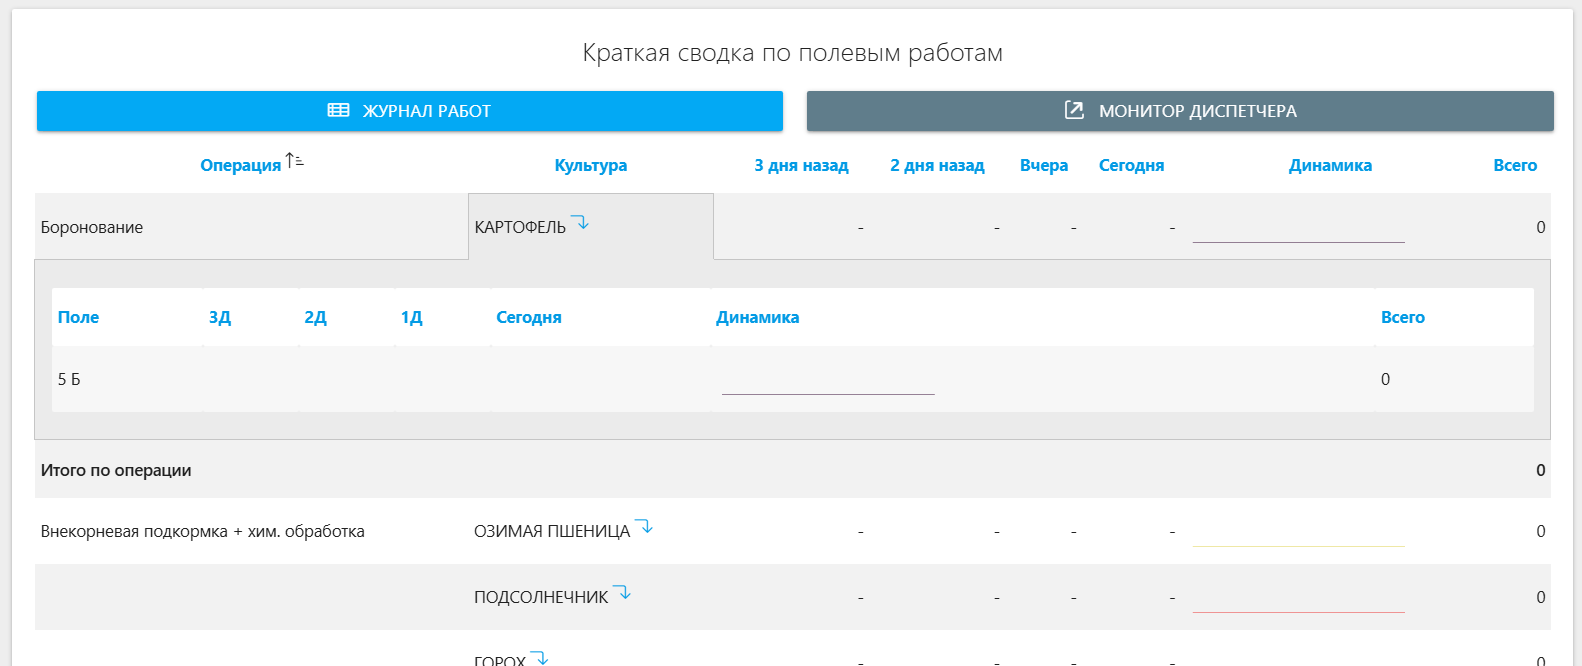Click the Динамика header in main table
The image size is (1582, 666).
coord(1330,166)
